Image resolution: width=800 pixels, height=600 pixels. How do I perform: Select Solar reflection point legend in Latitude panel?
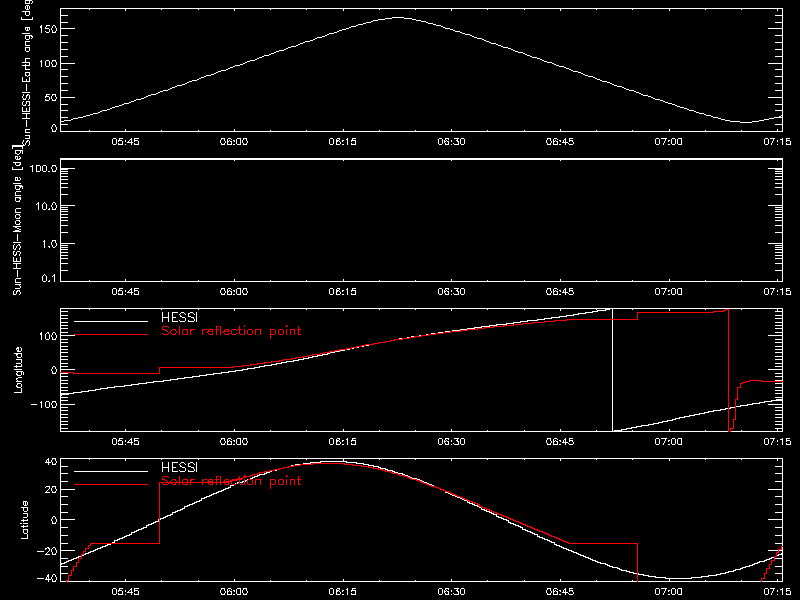[231, 481]
